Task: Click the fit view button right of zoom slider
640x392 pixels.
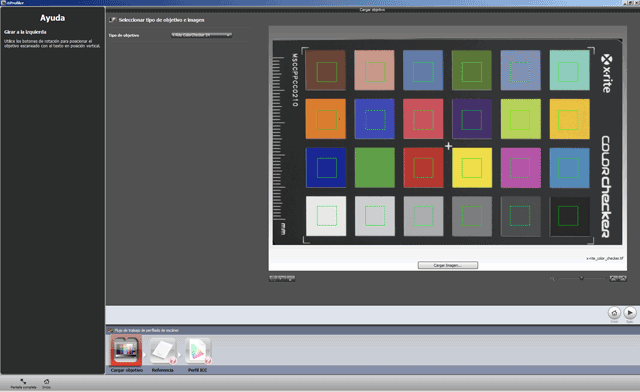Action: tap(618, 278)
